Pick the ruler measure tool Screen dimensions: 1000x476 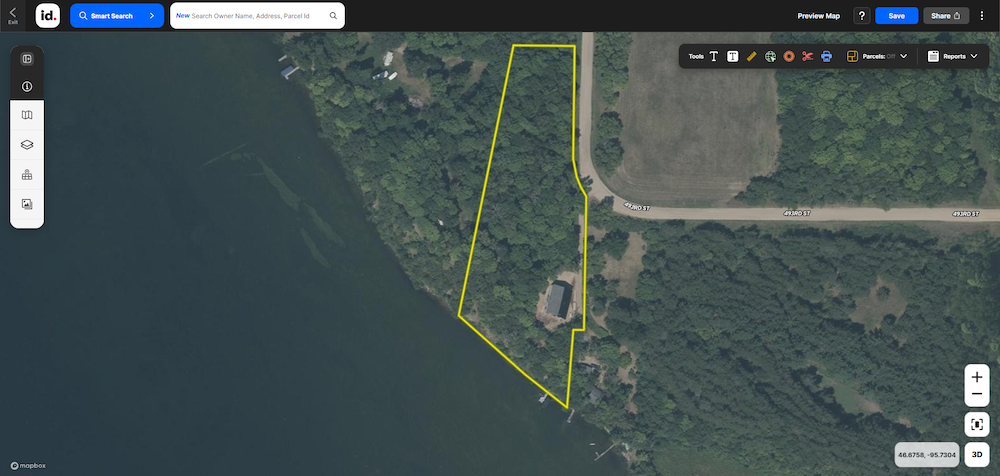pos(751,56)
